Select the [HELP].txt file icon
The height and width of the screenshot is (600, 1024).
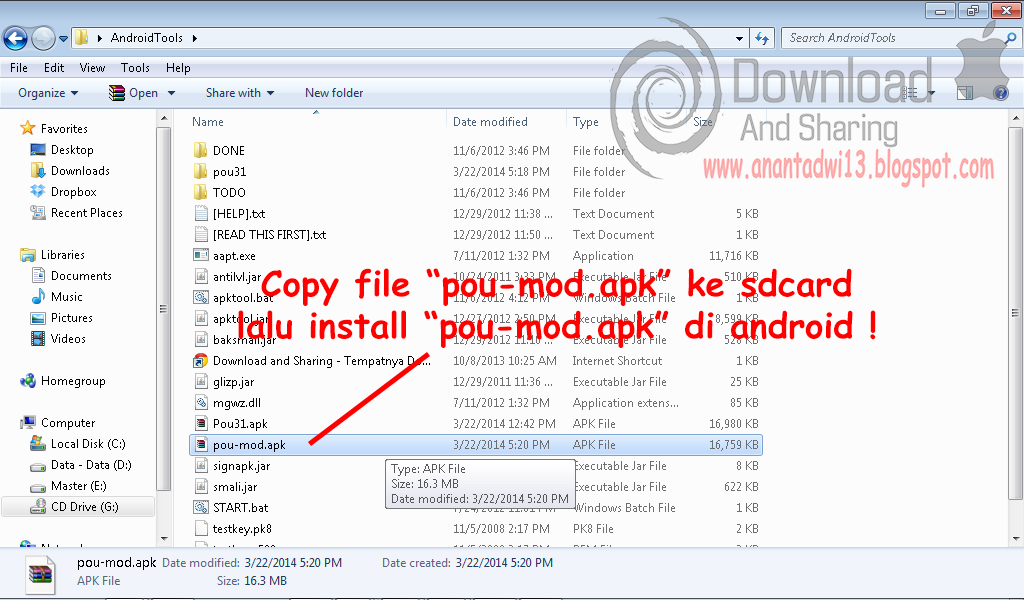coord(200,213)
